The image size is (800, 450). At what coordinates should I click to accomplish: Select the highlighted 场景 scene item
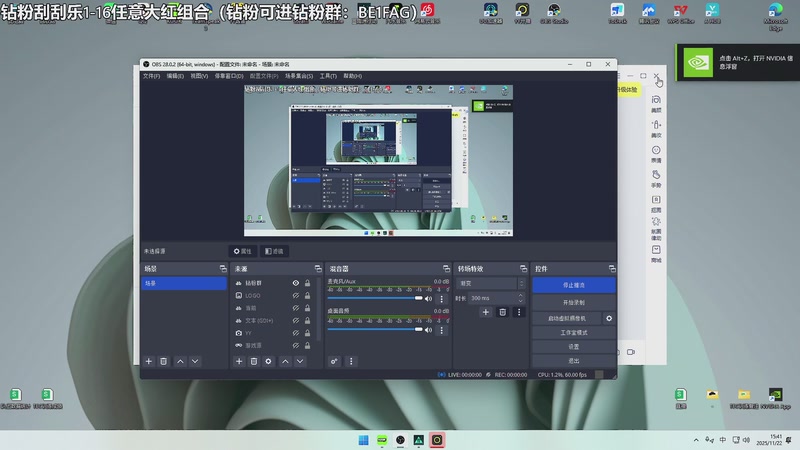click(x=184, y=283)
